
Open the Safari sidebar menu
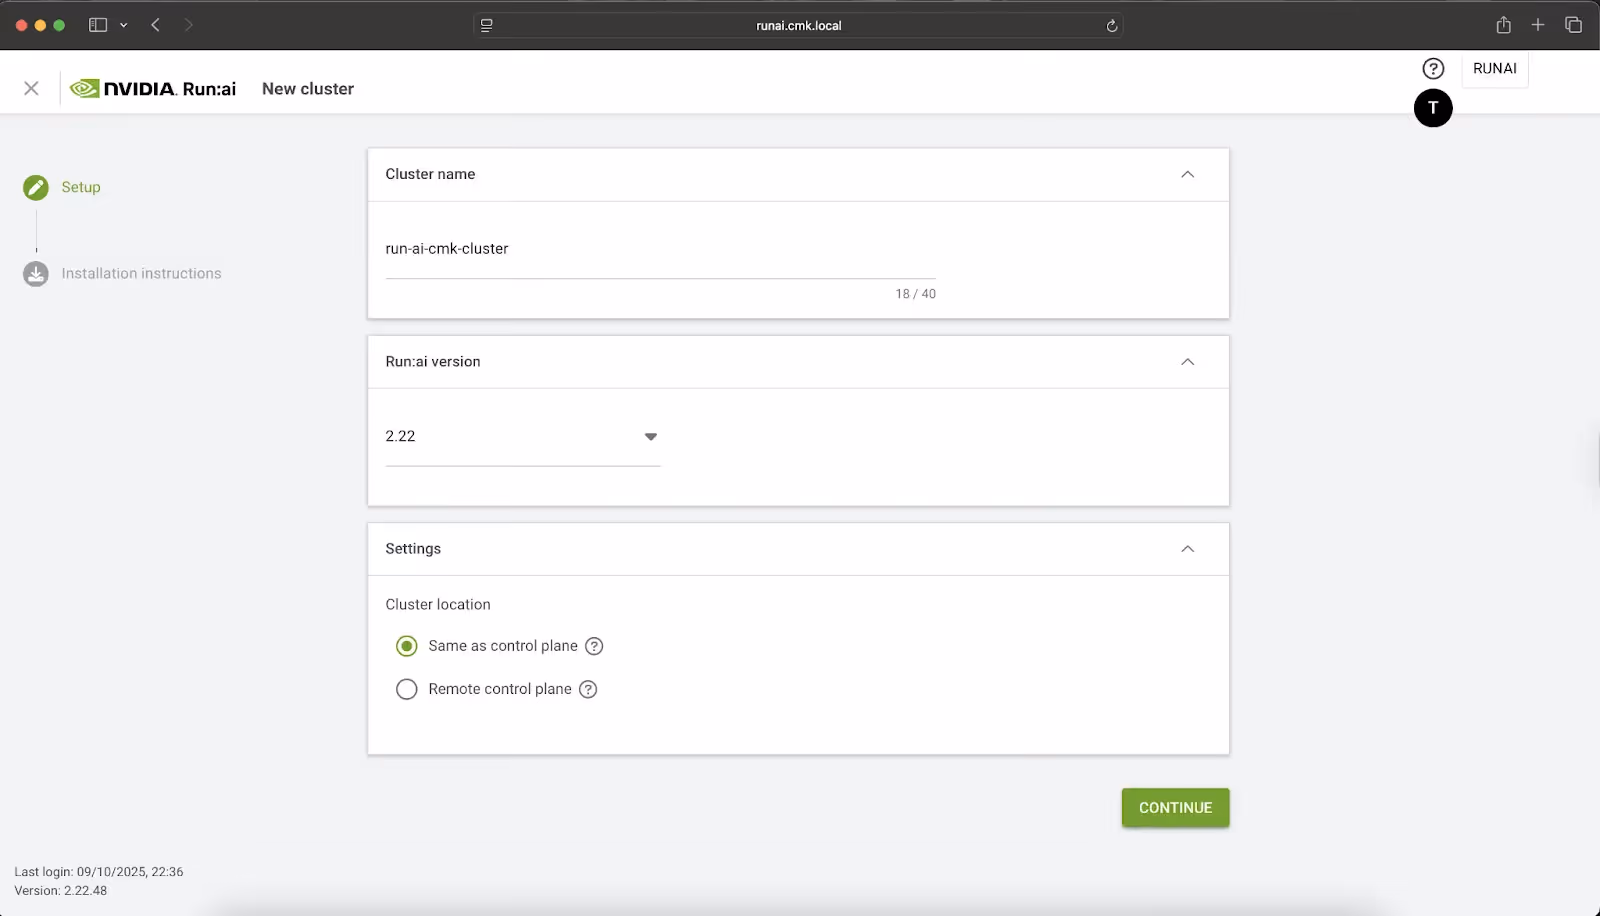[x=98, y=24]
